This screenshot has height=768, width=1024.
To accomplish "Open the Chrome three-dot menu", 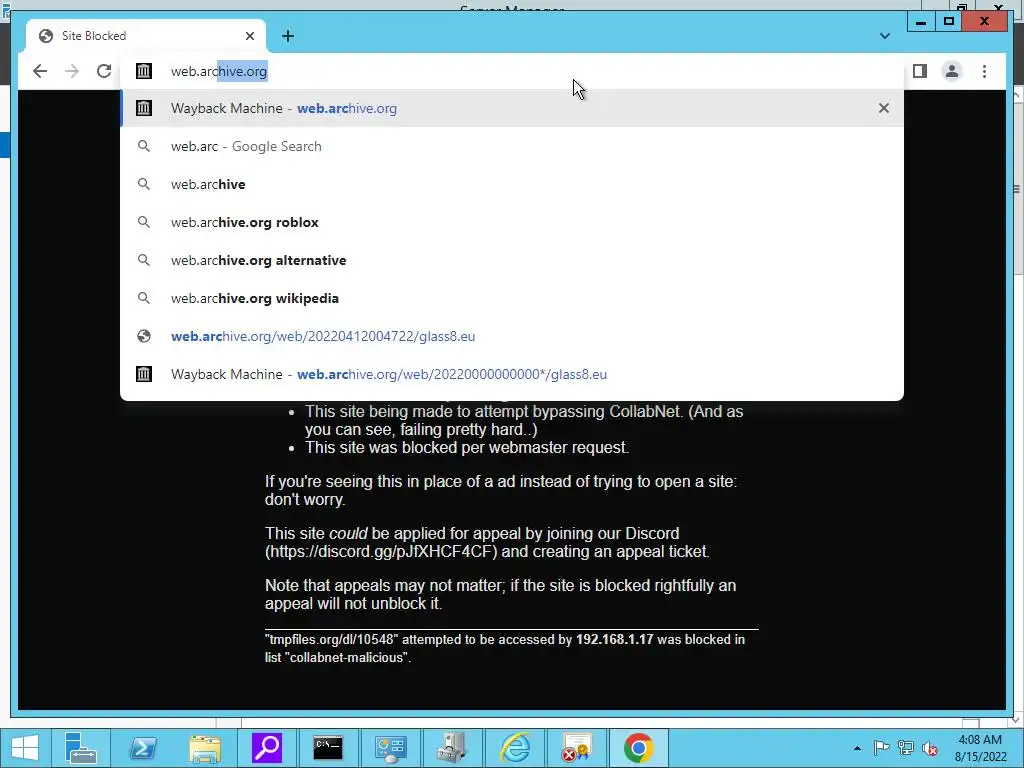I will tap(984, 71).
